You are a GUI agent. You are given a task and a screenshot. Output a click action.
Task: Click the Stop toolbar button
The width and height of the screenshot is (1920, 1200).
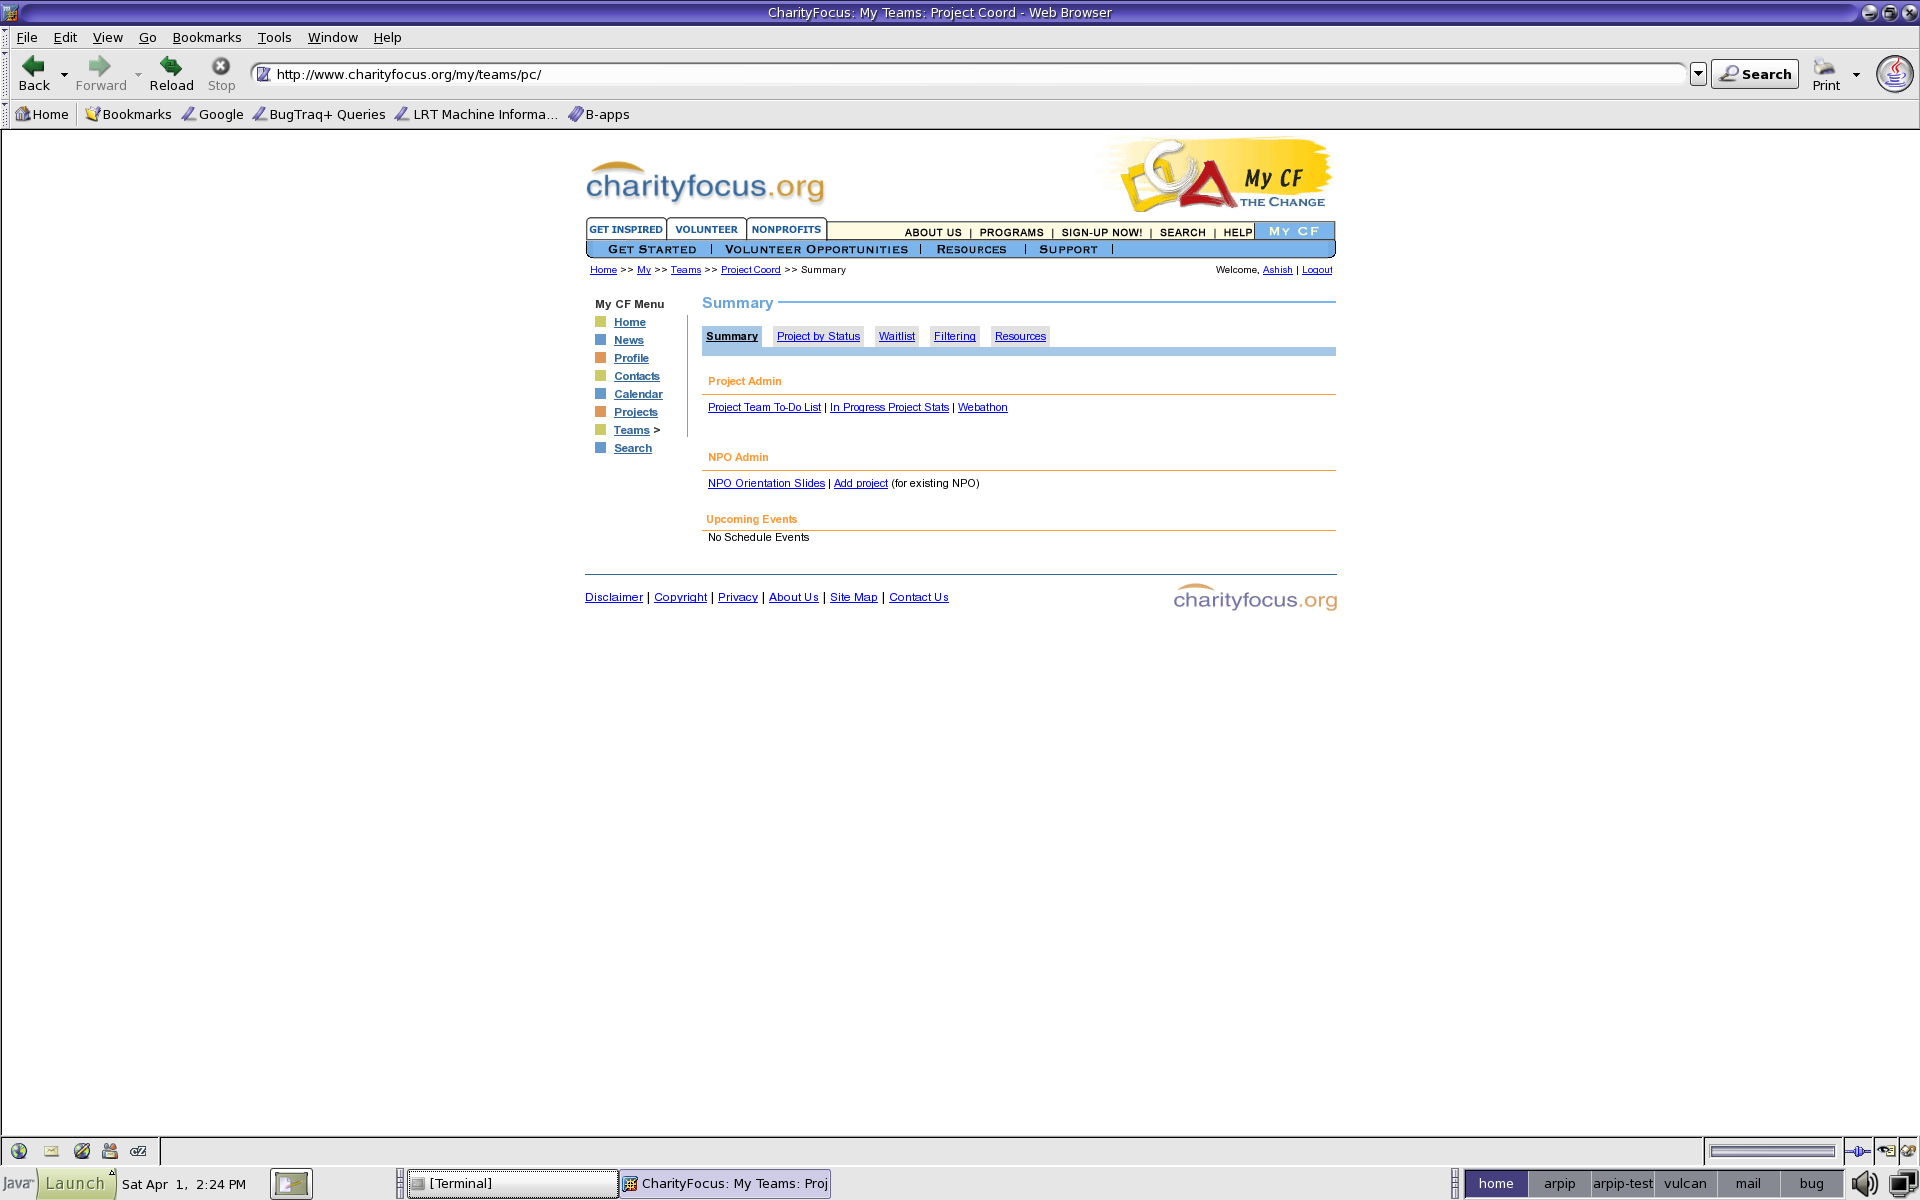point(221,74)
